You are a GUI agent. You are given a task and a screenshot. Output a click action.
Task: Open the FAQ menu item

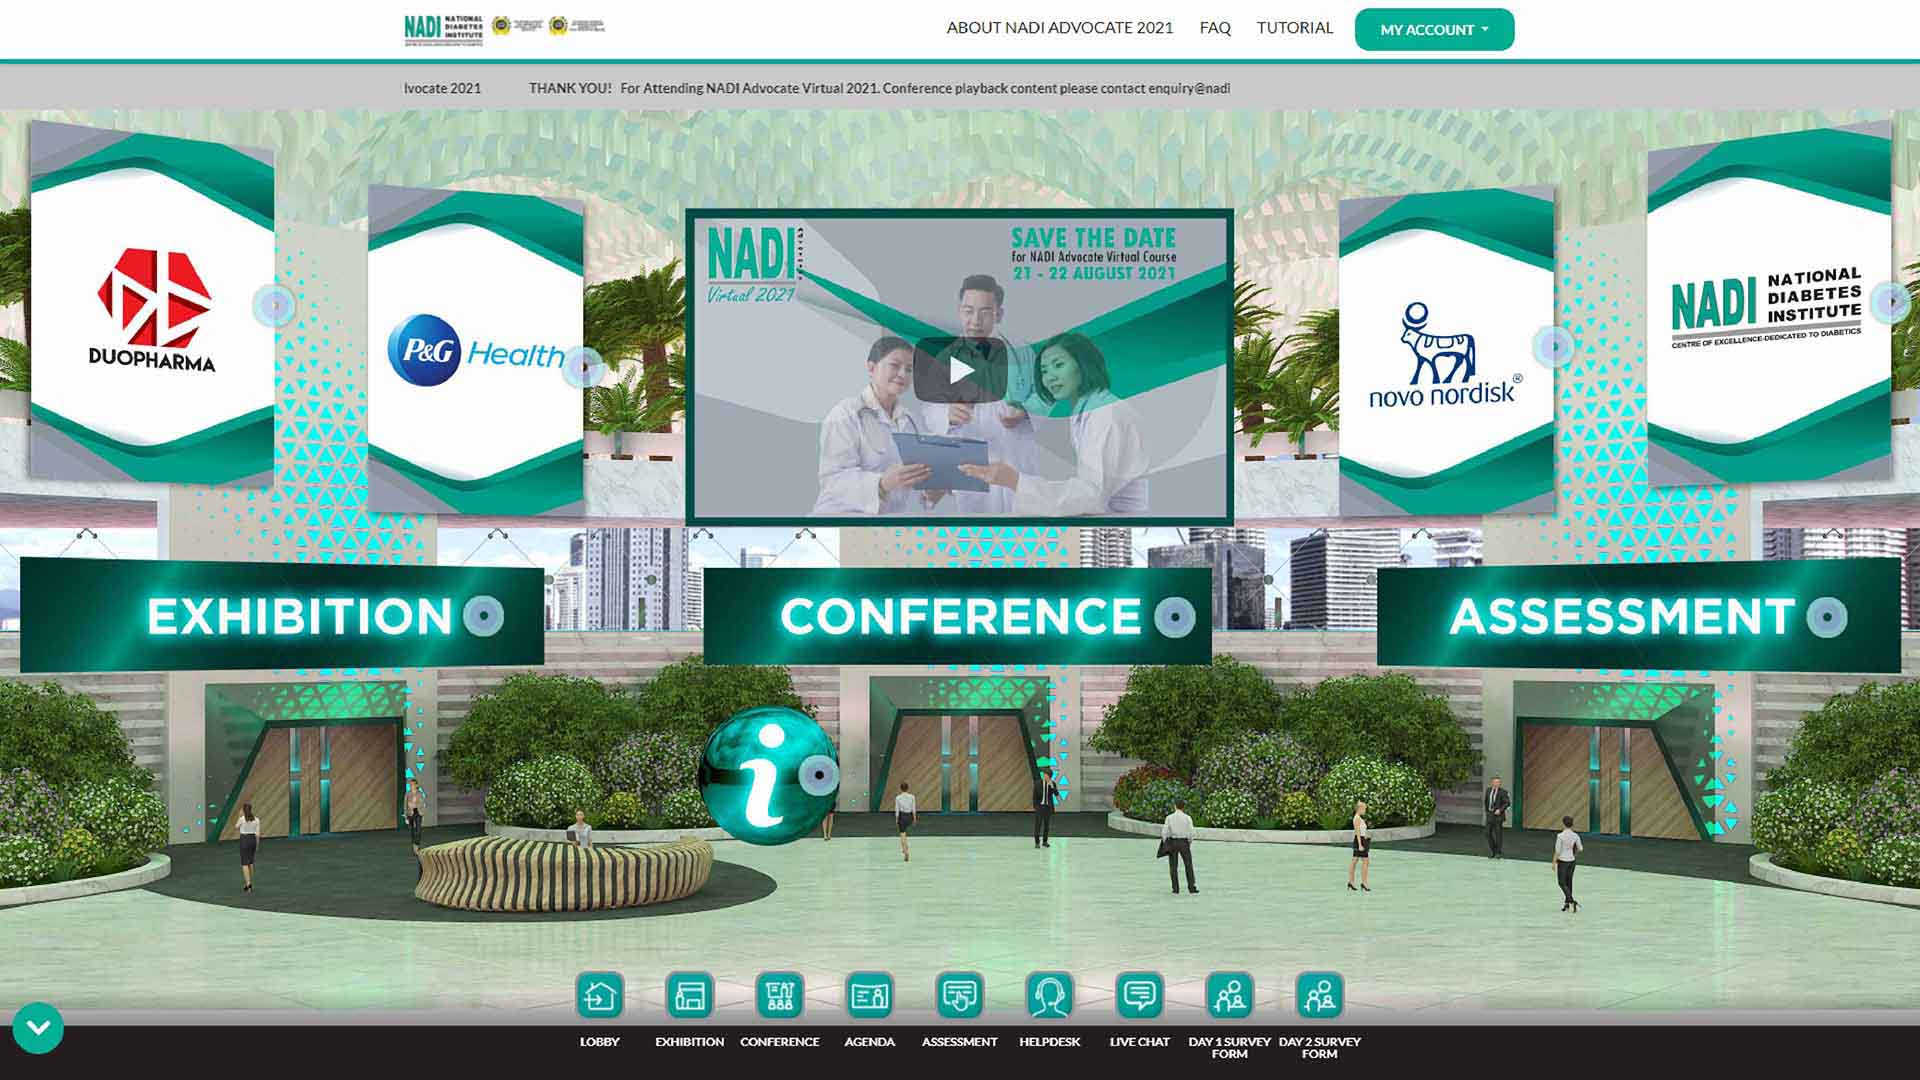pos(1214,28)
